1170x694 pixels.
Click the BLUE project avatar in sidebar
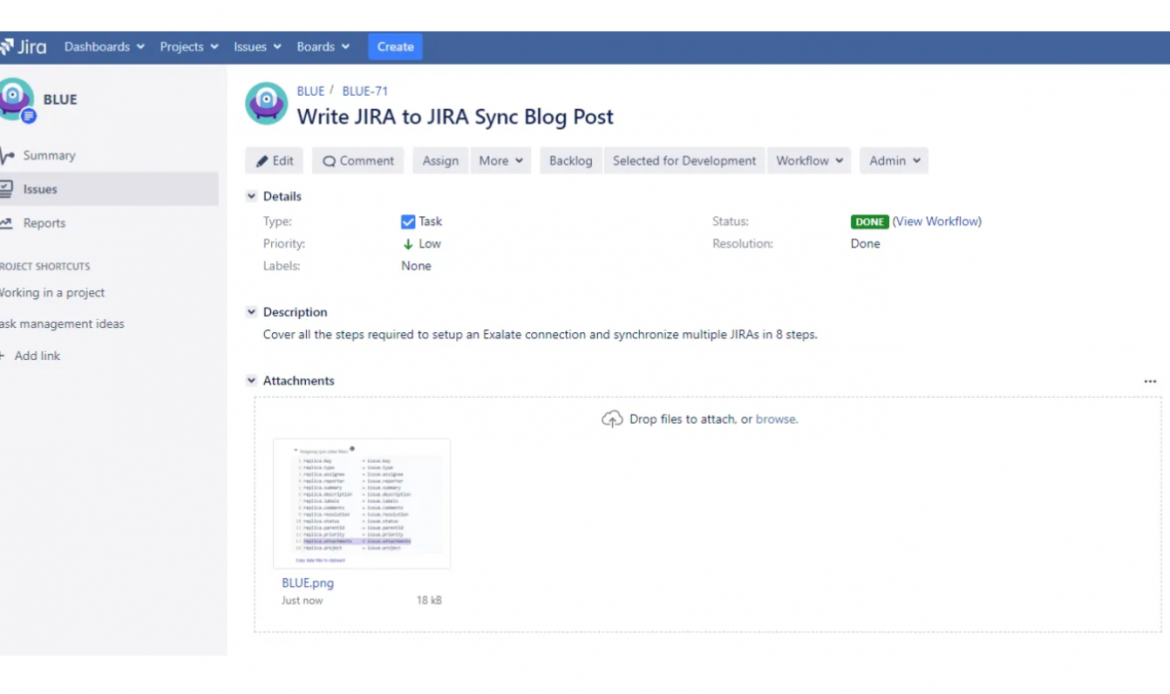[x=16, y=99]
